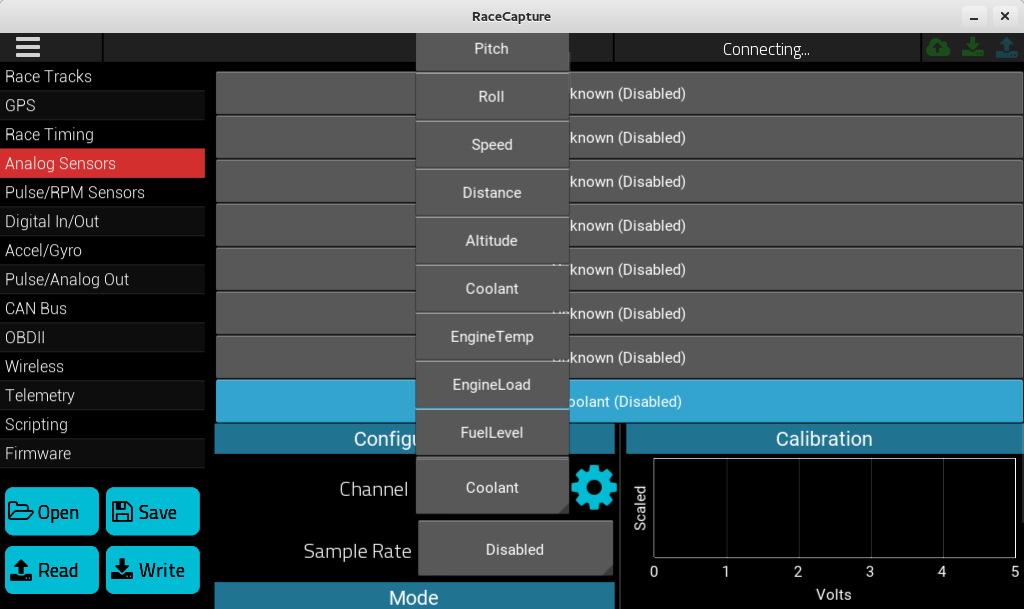Open Pulse/RPM Sensors section
The image size is (1024, 609).
(x=103, y=193)
